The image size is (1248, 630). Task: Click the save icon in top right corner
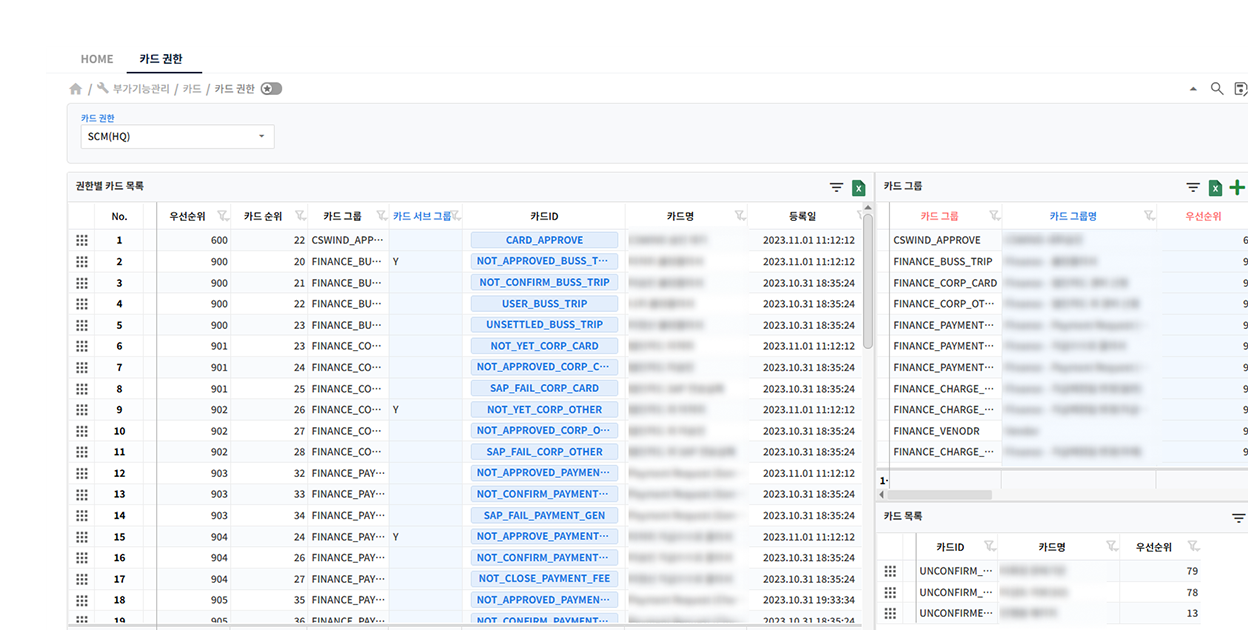click(1240, 89)
